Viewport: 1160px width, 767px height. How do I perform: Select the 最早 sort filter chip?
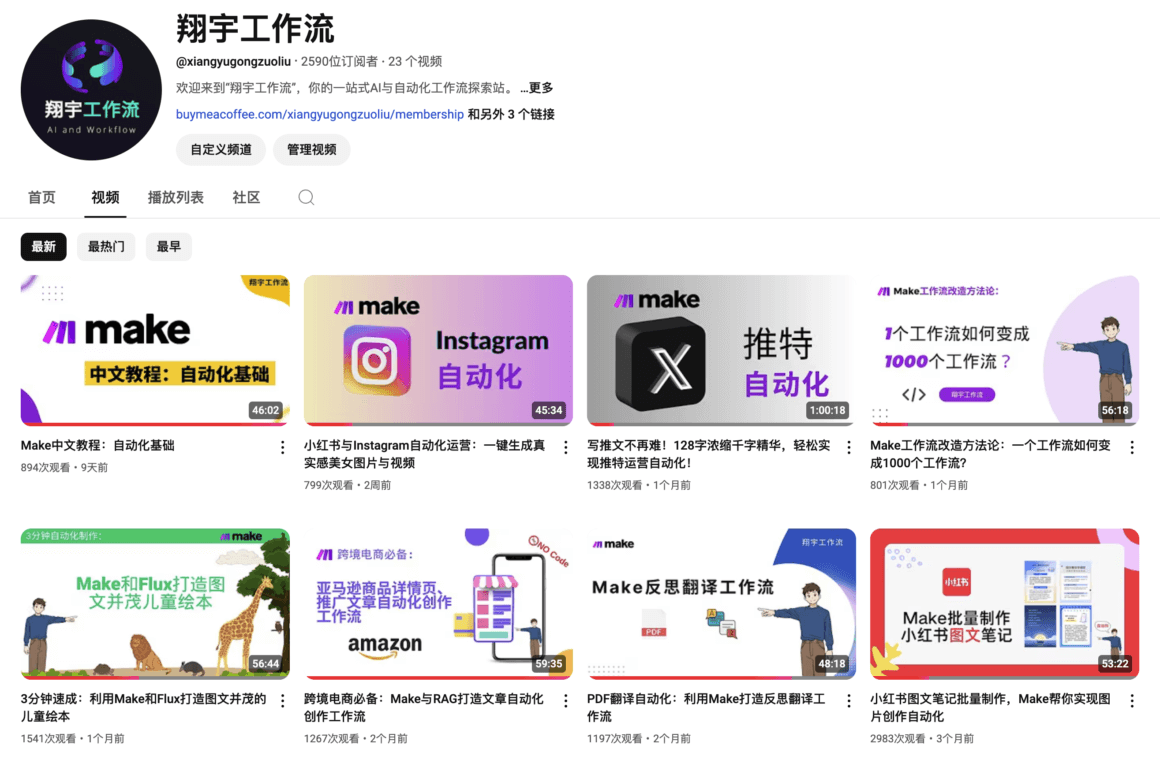coord(168,247)
